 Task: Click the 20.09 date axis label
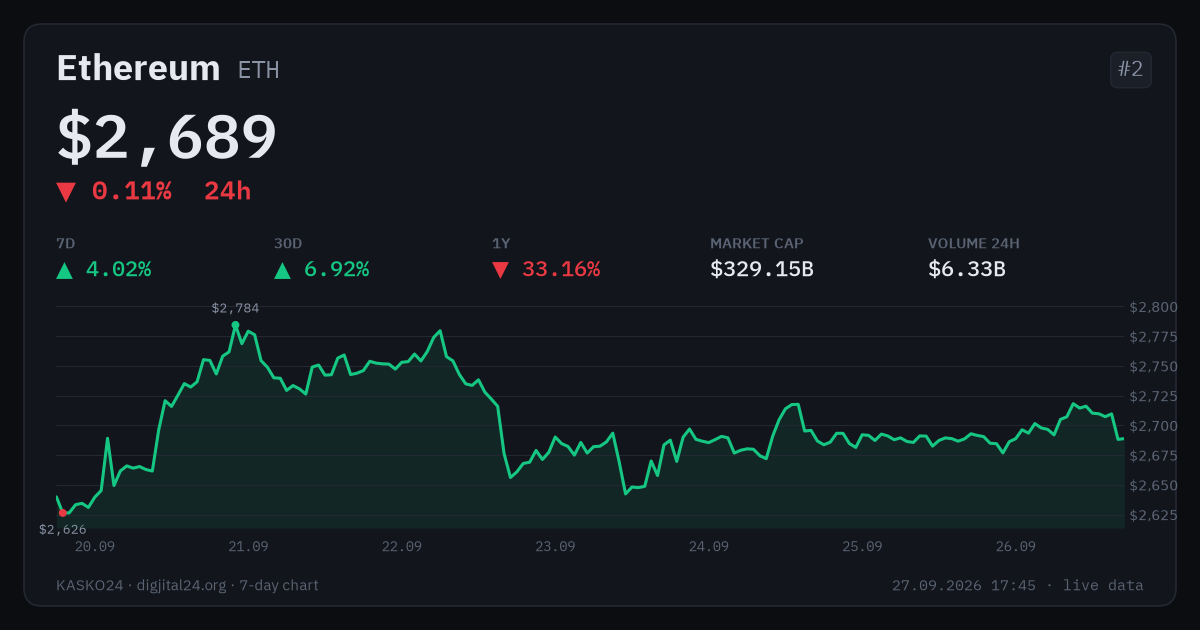point(95,547)
